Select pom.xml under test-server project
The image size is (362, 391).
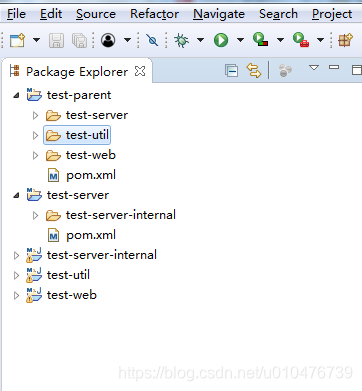click(91, 235)
